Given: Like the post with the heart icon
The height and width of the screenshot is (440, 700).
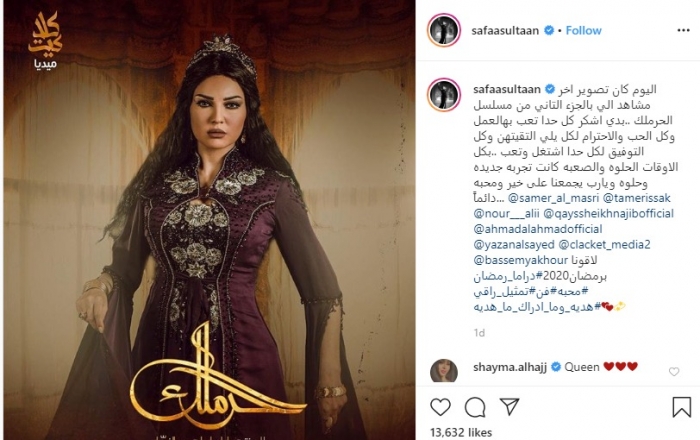Looking at the screenshot, I should 440,407.
